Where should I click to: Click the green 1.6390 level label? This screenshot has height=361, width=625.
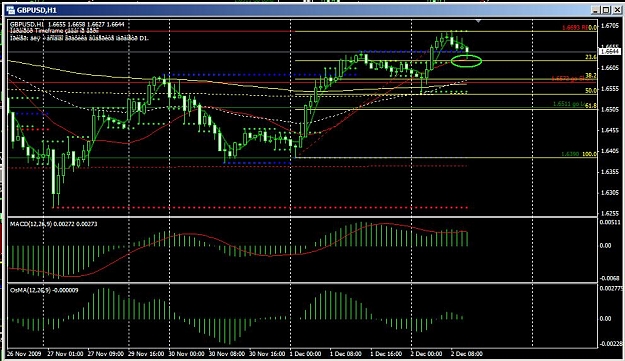point(570,154)
